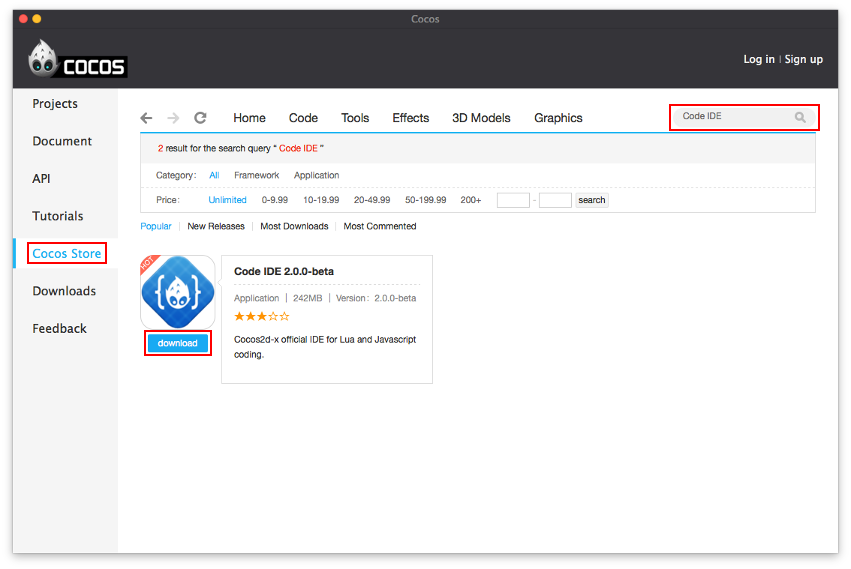Open the Code IDE app icon thumbnail
The width and height of the screenshot is (851, 569).
(177, 292)
